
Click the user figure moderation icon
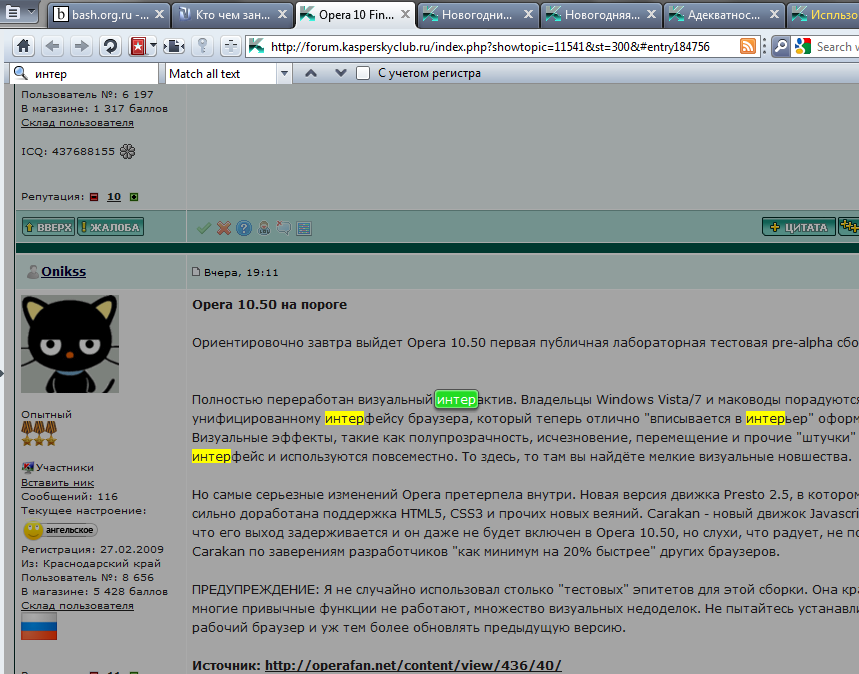click(264, 228)
